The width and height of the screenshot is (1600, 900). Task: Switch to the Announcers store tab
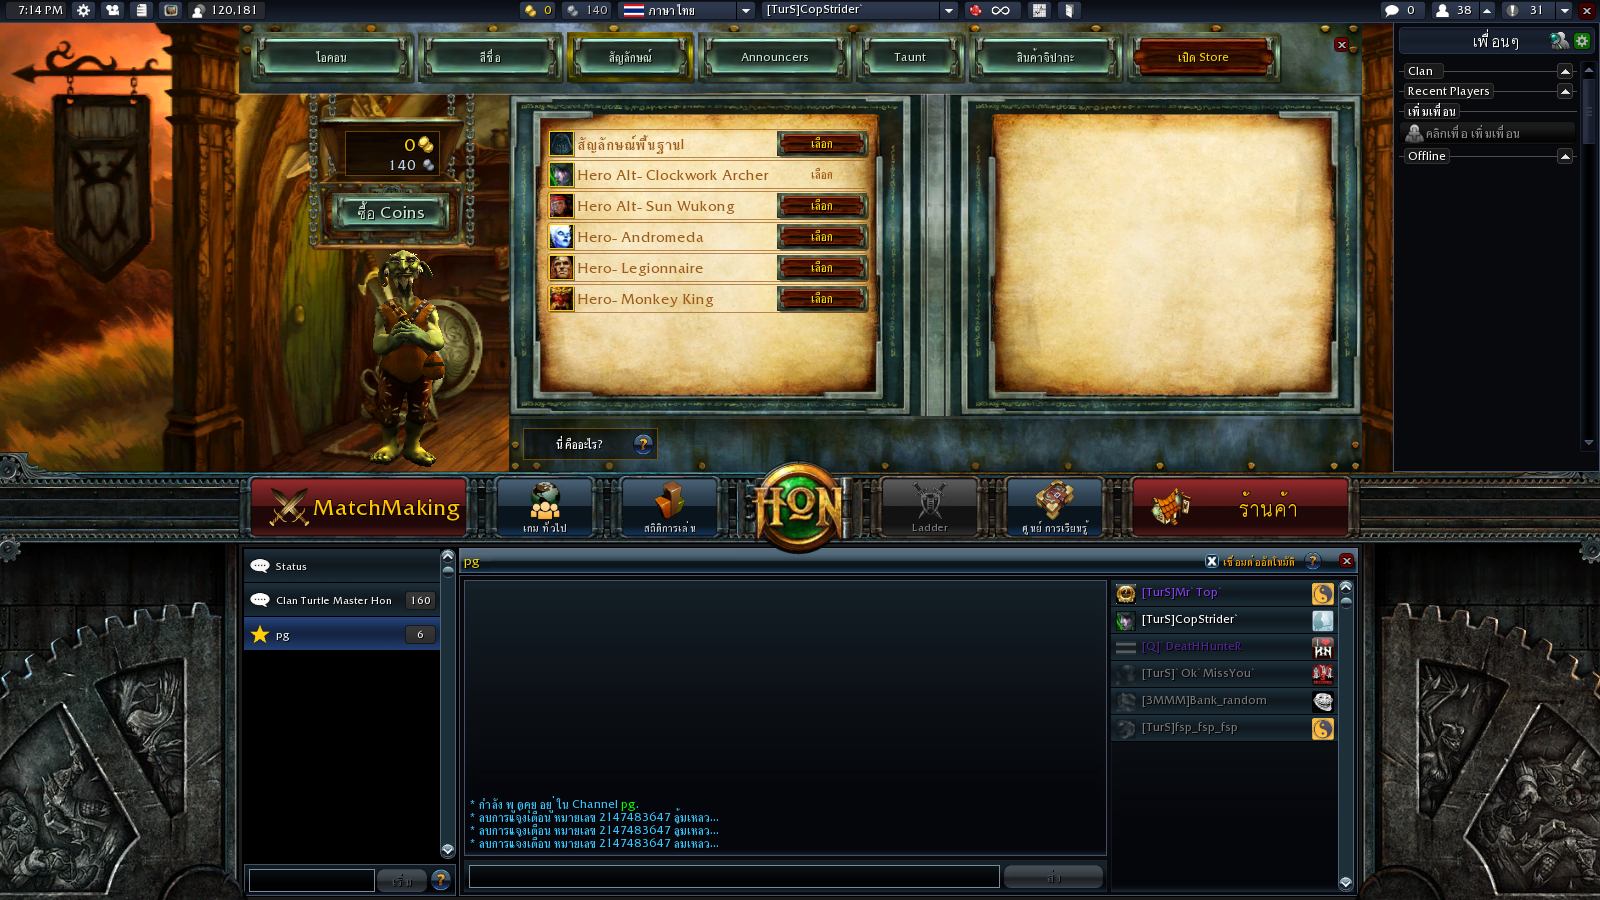point(775,57)
